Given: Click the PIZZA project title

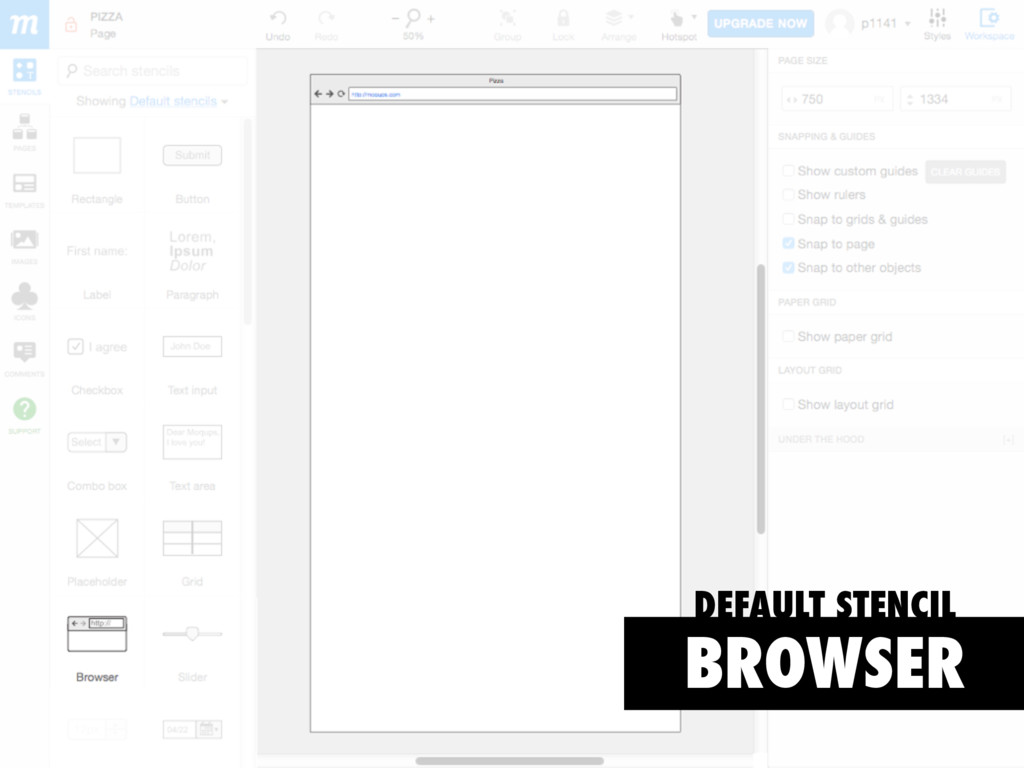Looking at the screenshot, I should point(106,16).
